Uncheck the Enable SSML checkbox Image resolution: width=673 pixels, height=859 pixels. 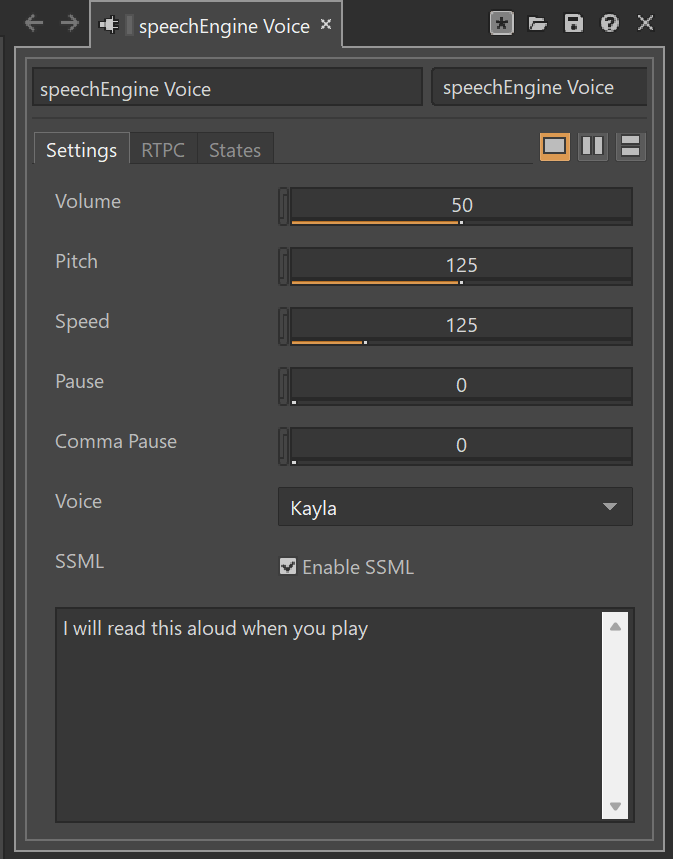click(288, 566)
